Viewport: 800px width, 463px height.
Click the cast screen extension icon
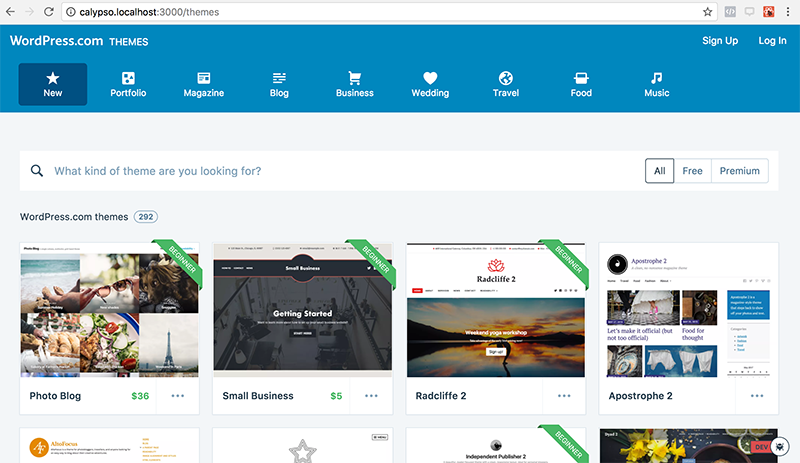point(749,12)
